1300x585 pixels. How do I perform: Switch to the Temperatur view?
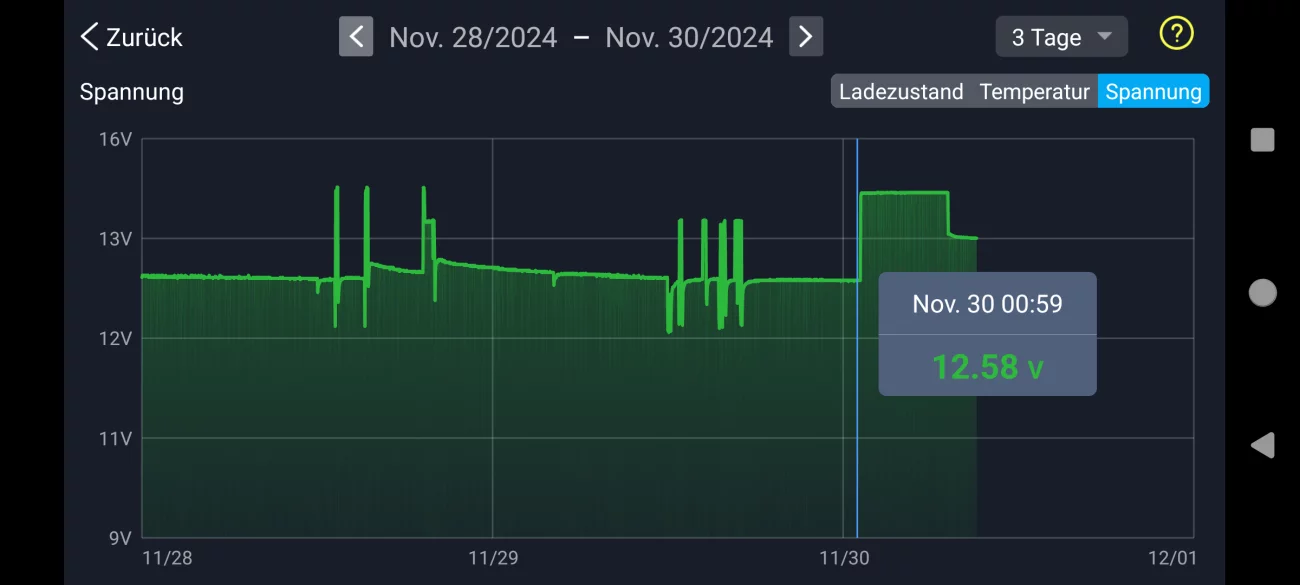click(x=1034, y=92)
